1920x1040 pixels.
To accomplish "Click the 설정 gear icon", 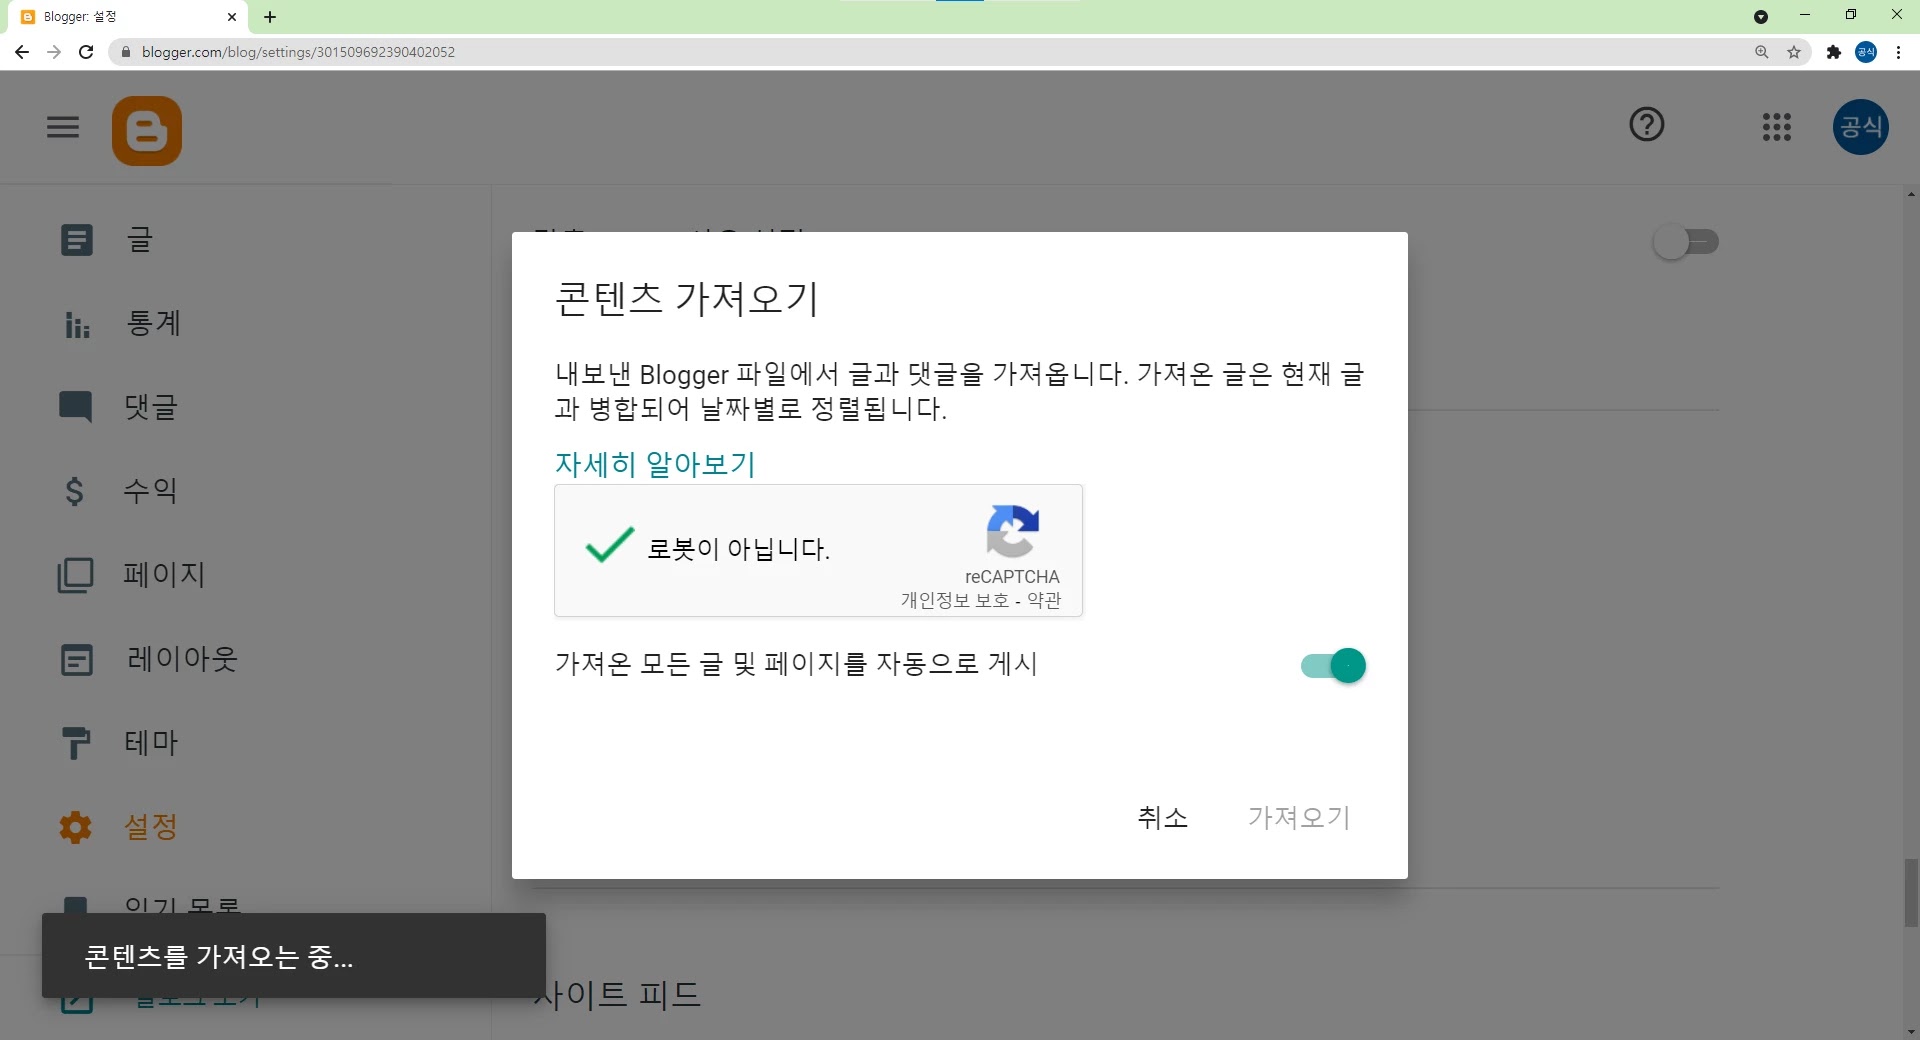I will pyautogui.click(x=76, y=827).
